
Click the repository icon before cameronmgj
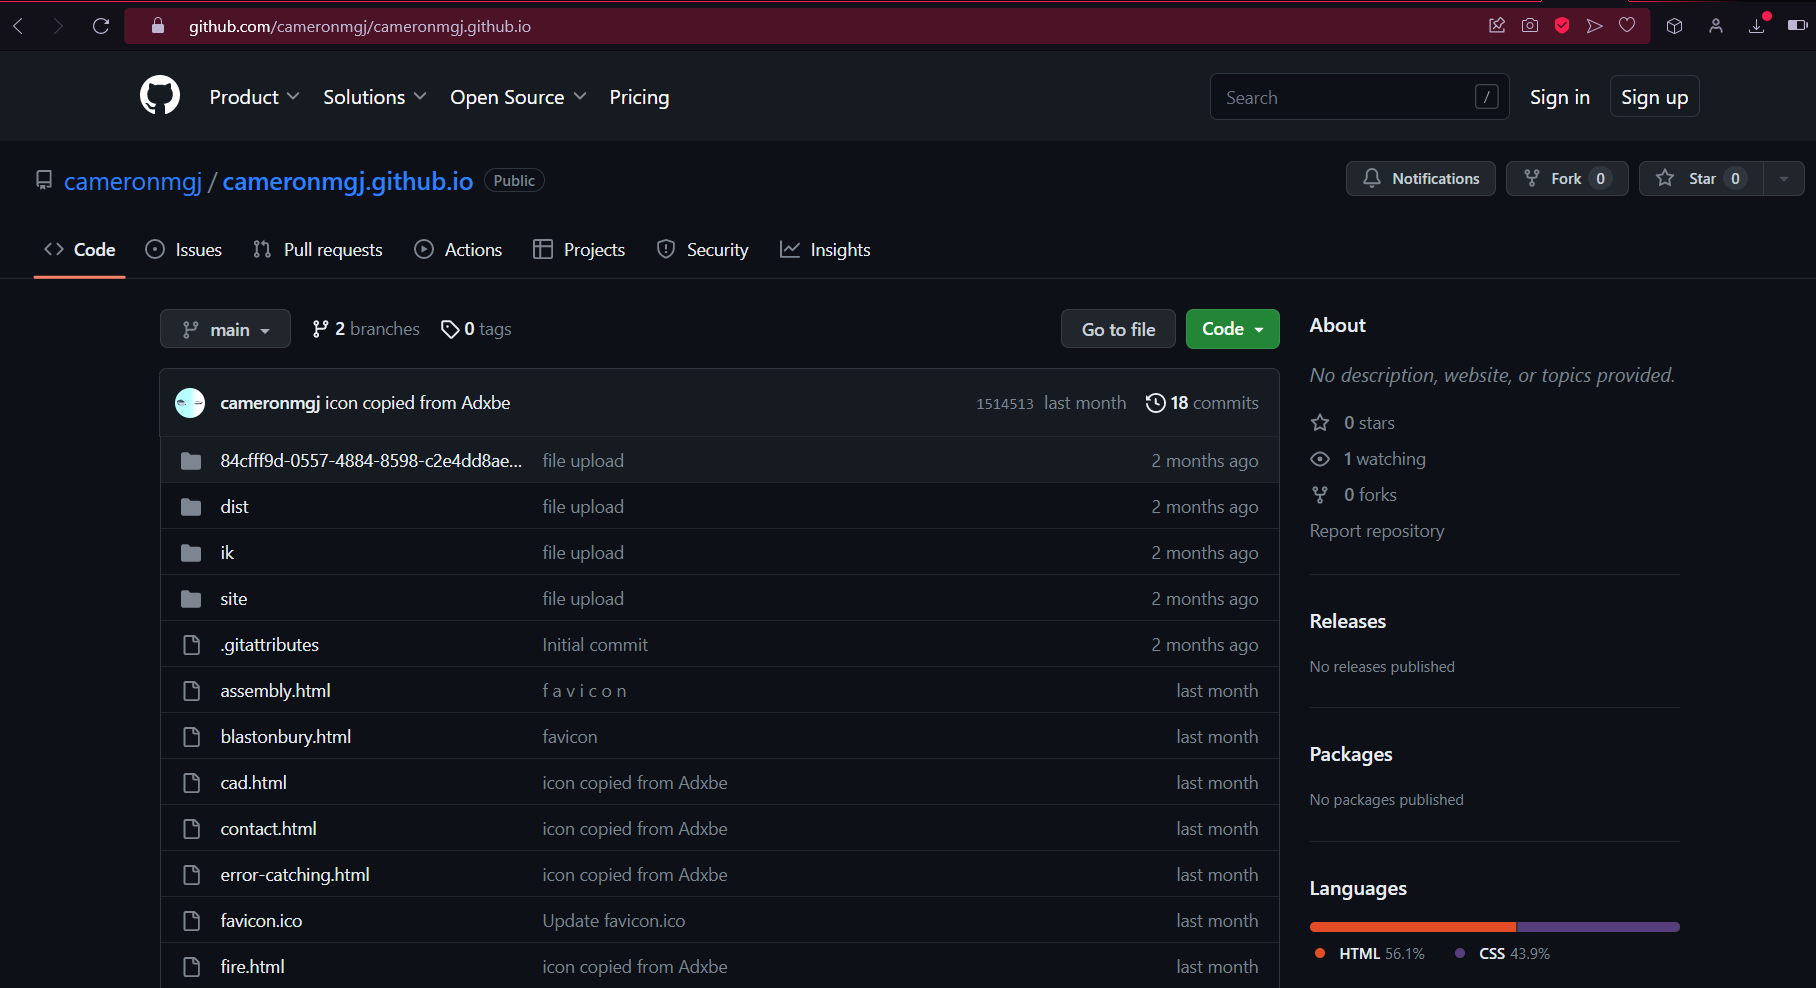tap(44, 180)
